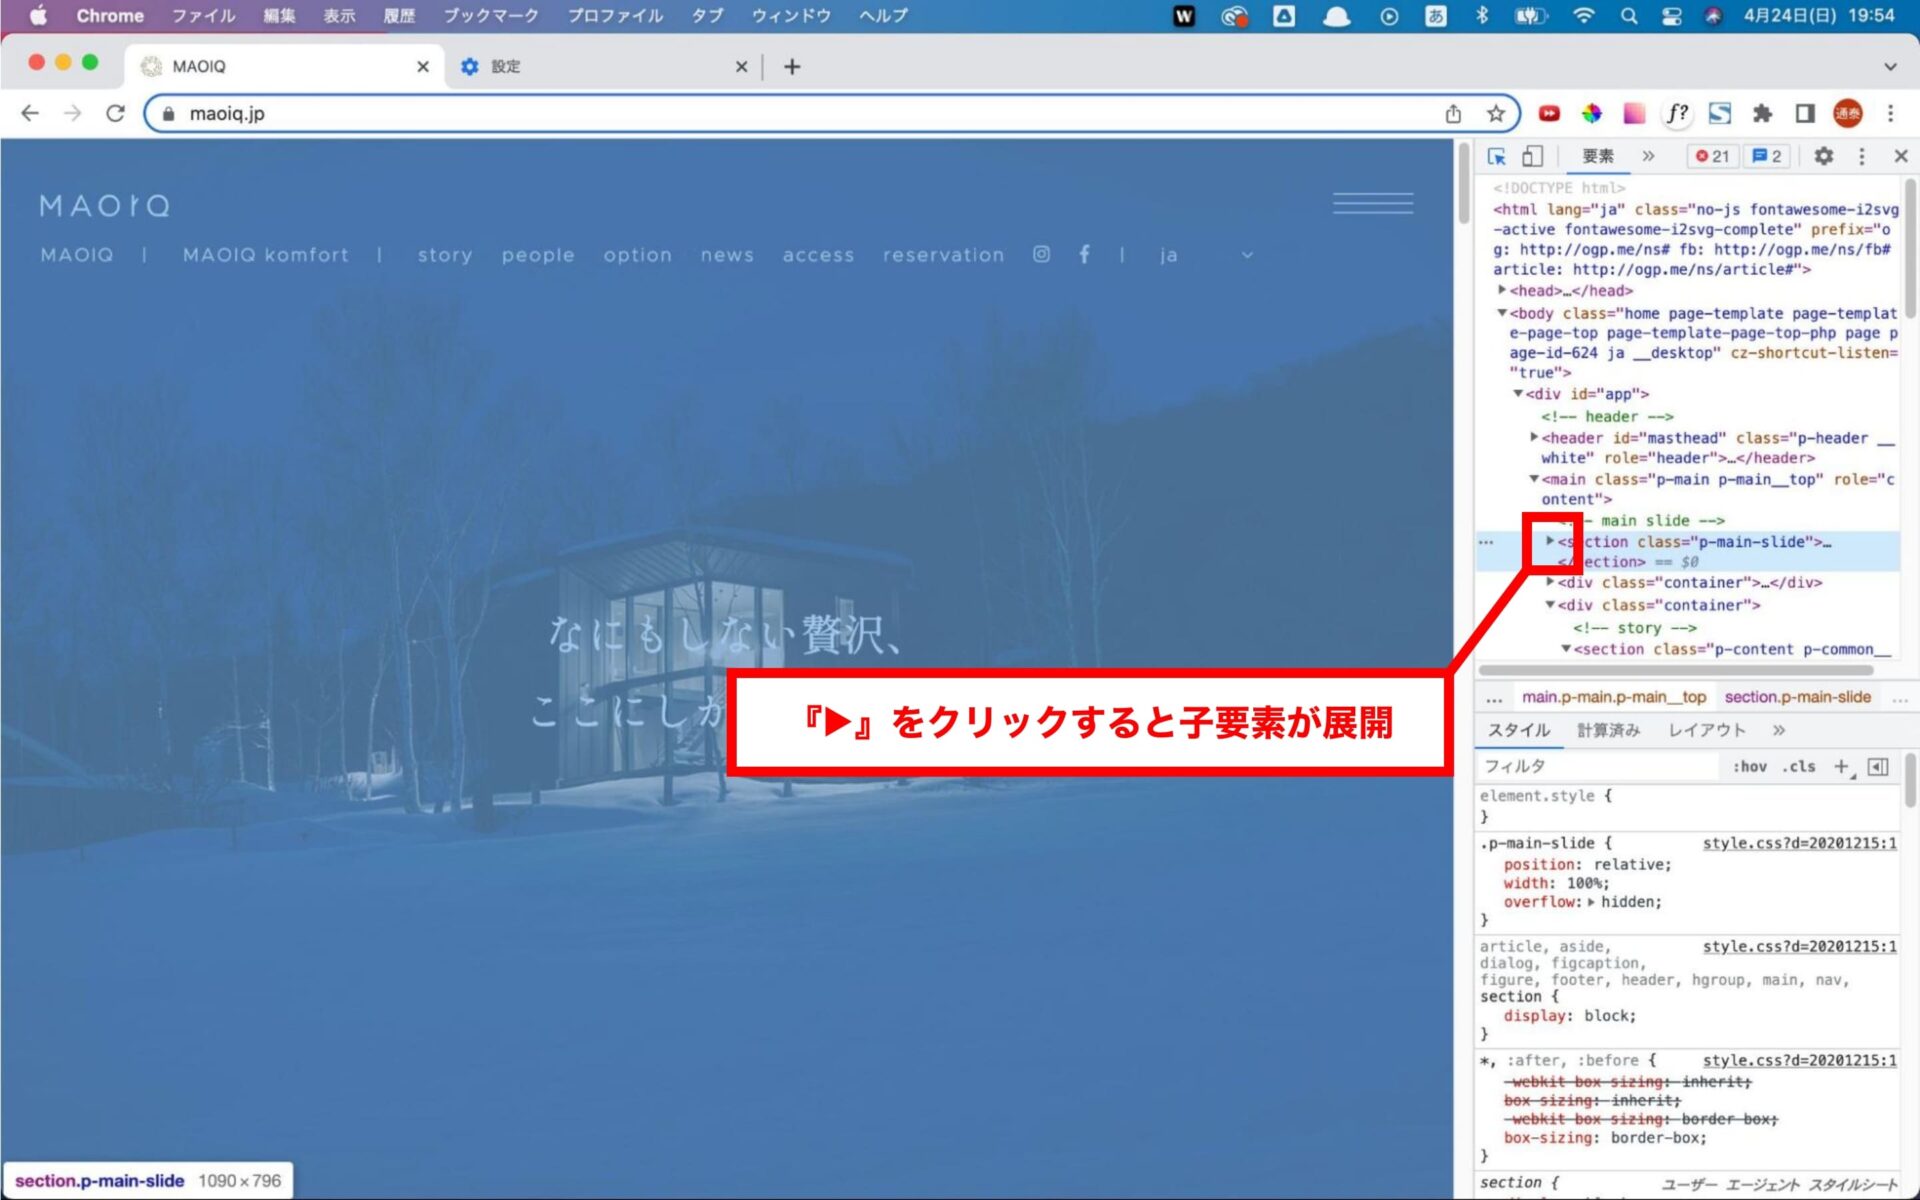Expand the first collapsed div container node
The image size is (1920, 1200).
coord(1550,582)
